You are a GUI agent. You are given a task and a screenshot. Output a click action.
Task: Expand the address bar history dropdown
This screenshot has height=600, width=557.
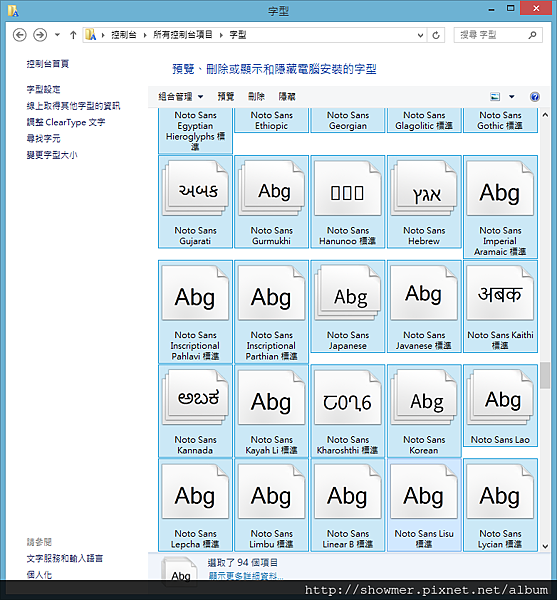(x=420, y=35)
